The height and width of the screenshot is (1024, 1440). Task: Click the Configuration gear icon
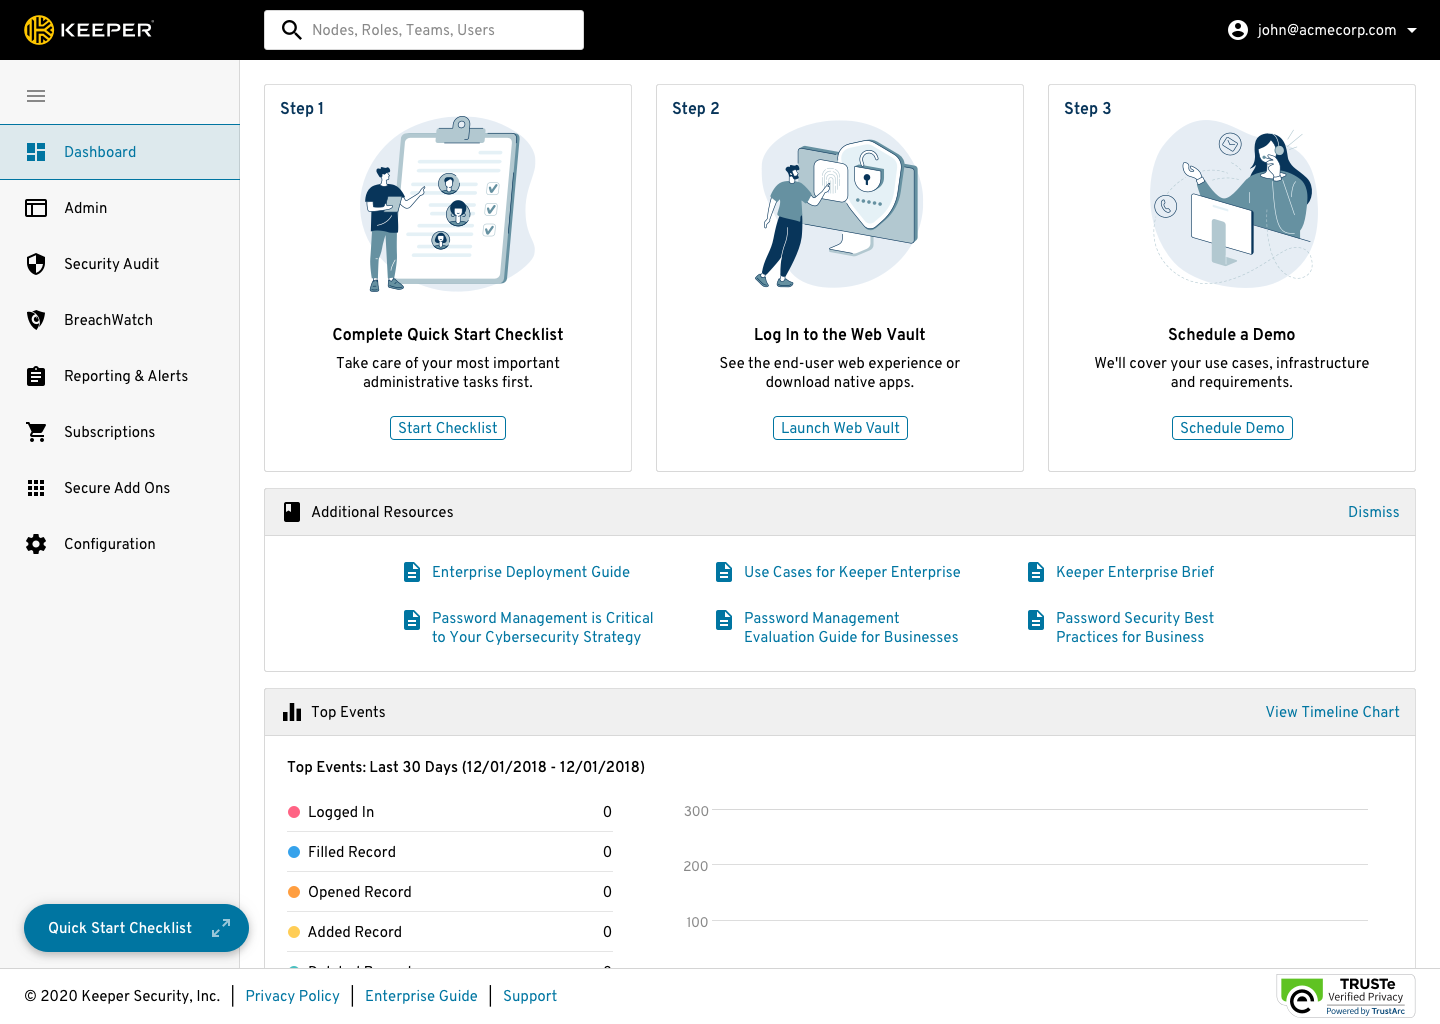(36, 544)
